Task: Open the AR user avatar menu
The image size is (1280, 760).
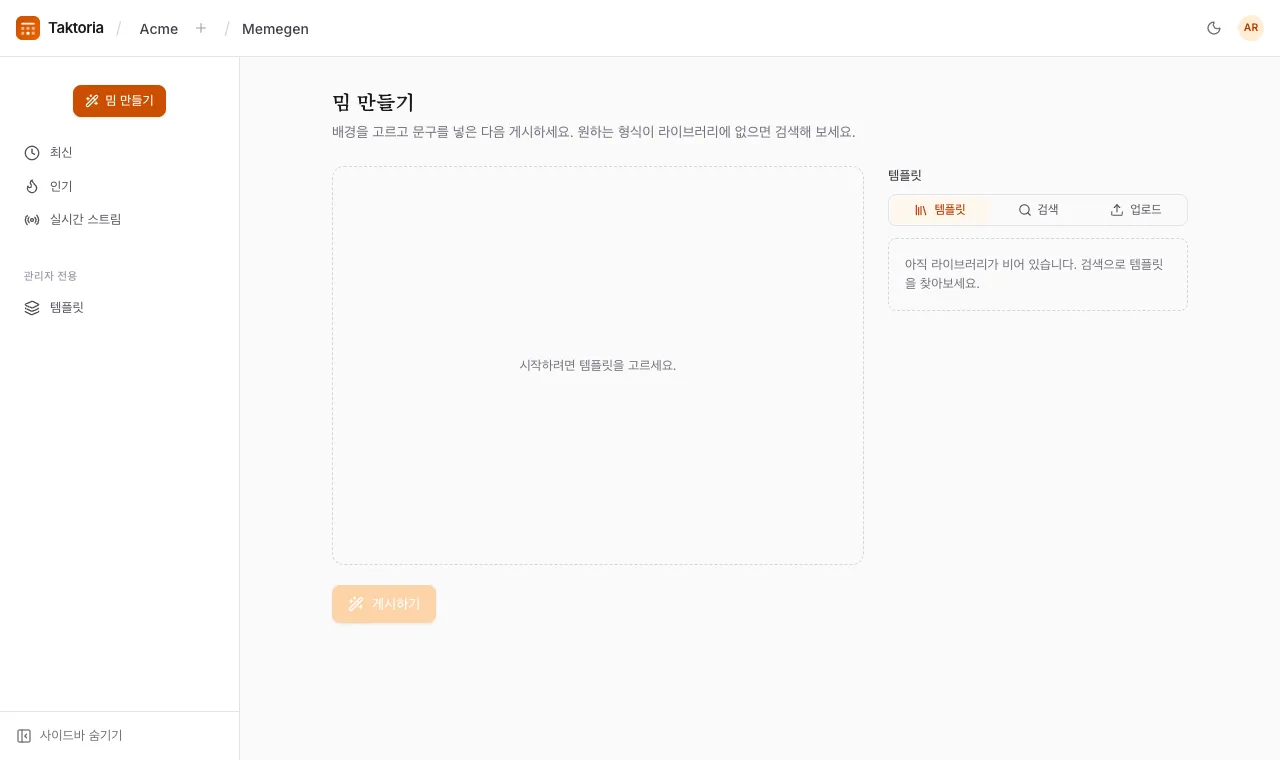Action: point(1251,28)
